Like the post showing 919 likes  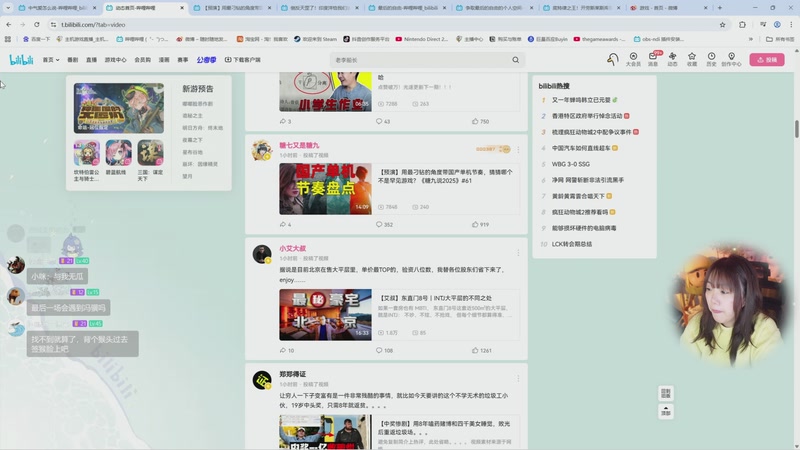tap(480, 224)
